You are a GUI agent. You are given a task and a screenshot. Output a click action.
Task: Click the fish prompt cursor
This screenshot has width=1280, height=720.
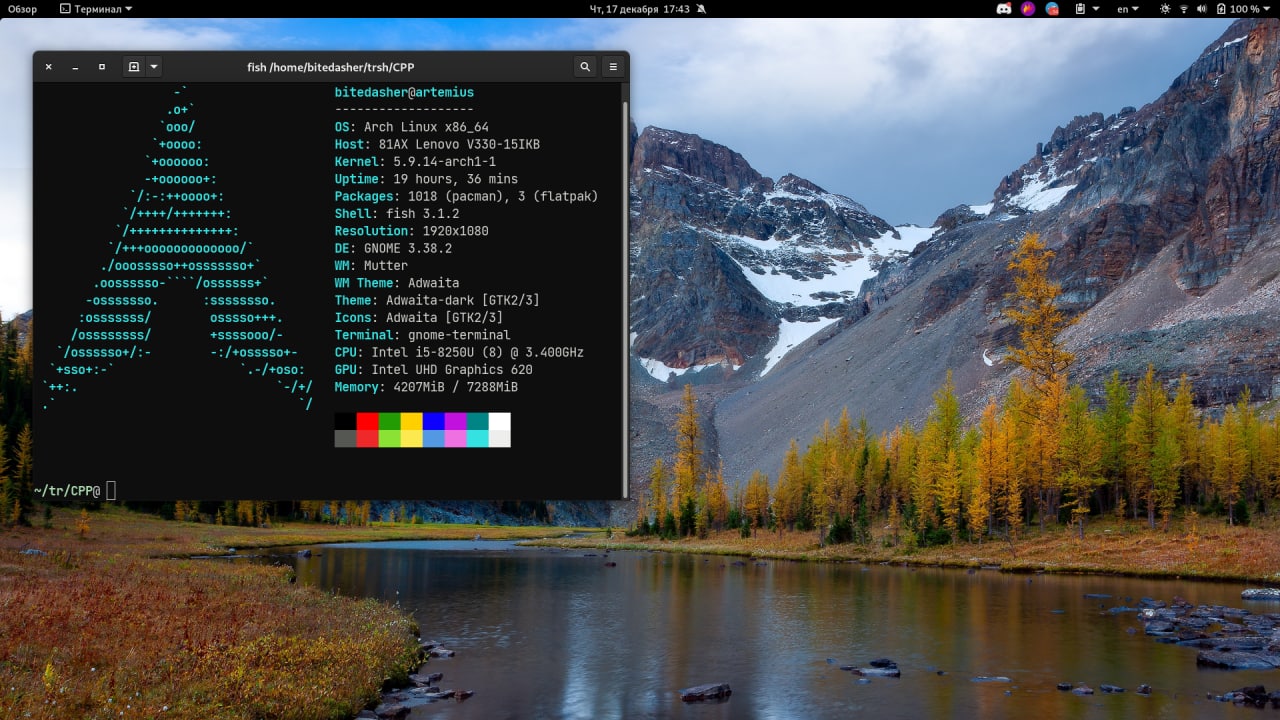[x=111, y=490]
